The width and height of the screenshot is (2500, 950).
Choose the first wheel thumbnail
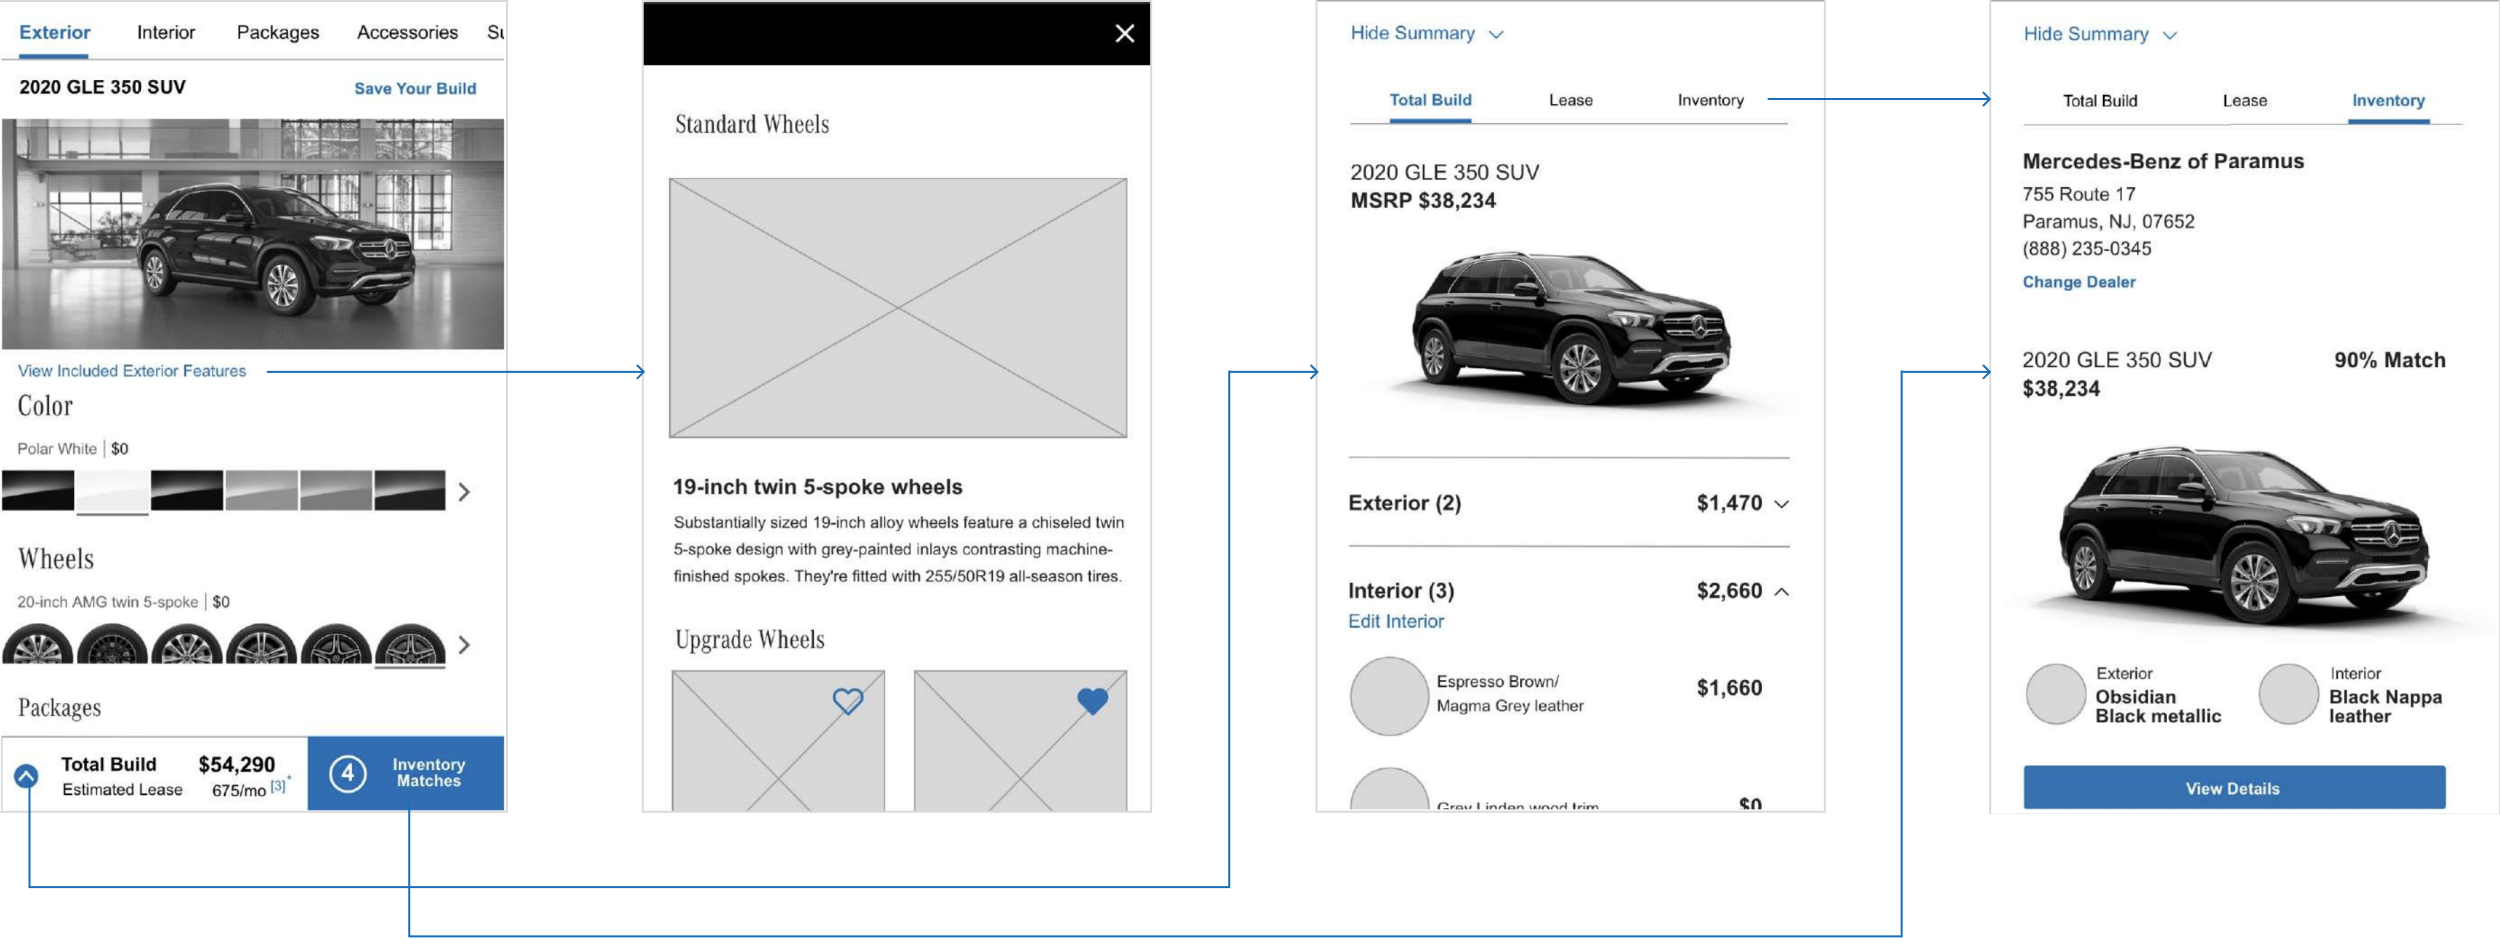pyautogui.click(x=38, y=644)
